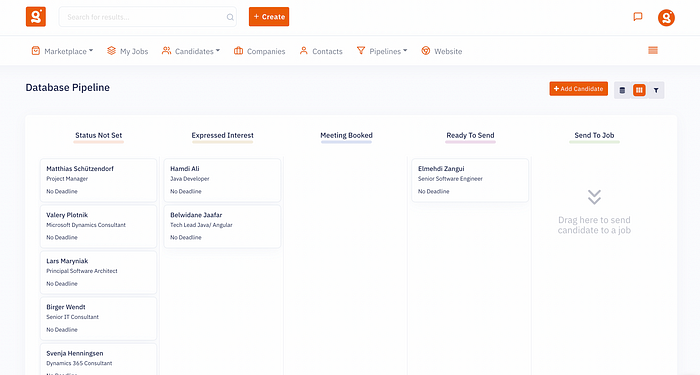Open the Contacts menu item

point(321,51)
